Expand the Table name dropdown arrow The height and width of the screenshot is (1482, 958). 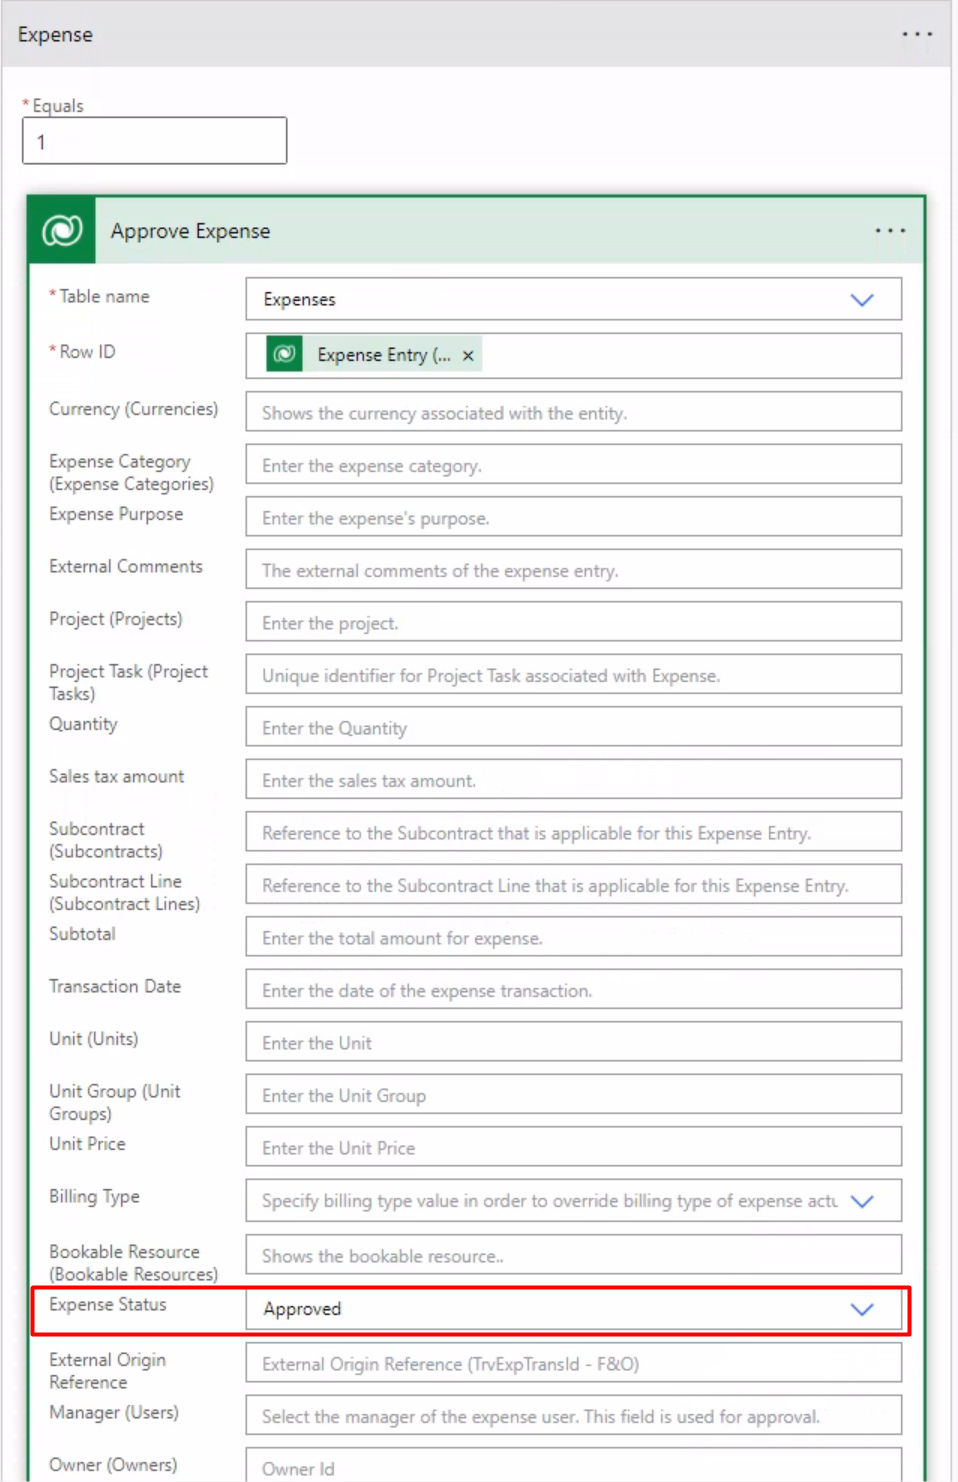pos(862,299)
